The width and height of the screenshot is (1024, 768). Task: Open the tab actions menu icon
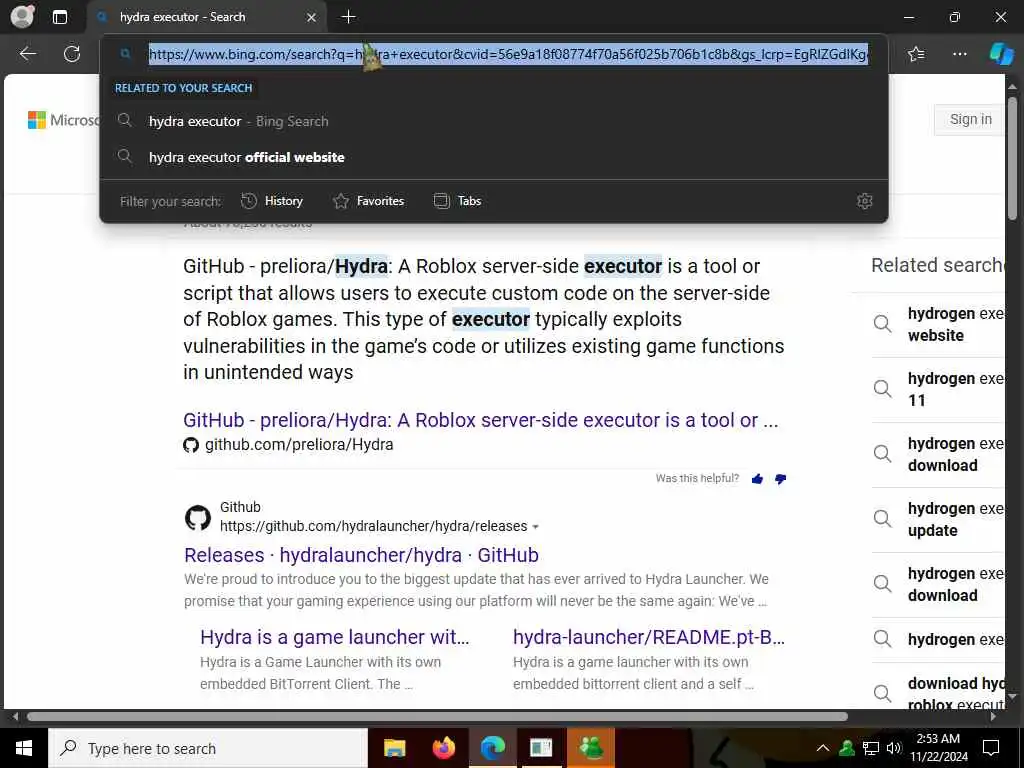click(59, 17)
